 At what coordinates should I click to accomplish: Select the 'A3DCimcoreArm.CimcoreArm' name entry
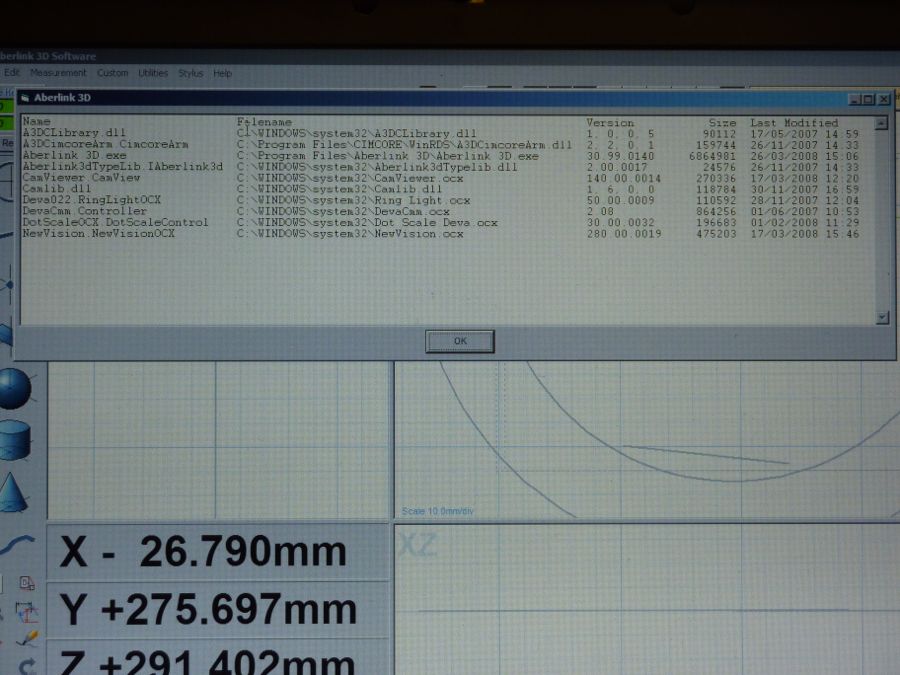coord(105,144)
